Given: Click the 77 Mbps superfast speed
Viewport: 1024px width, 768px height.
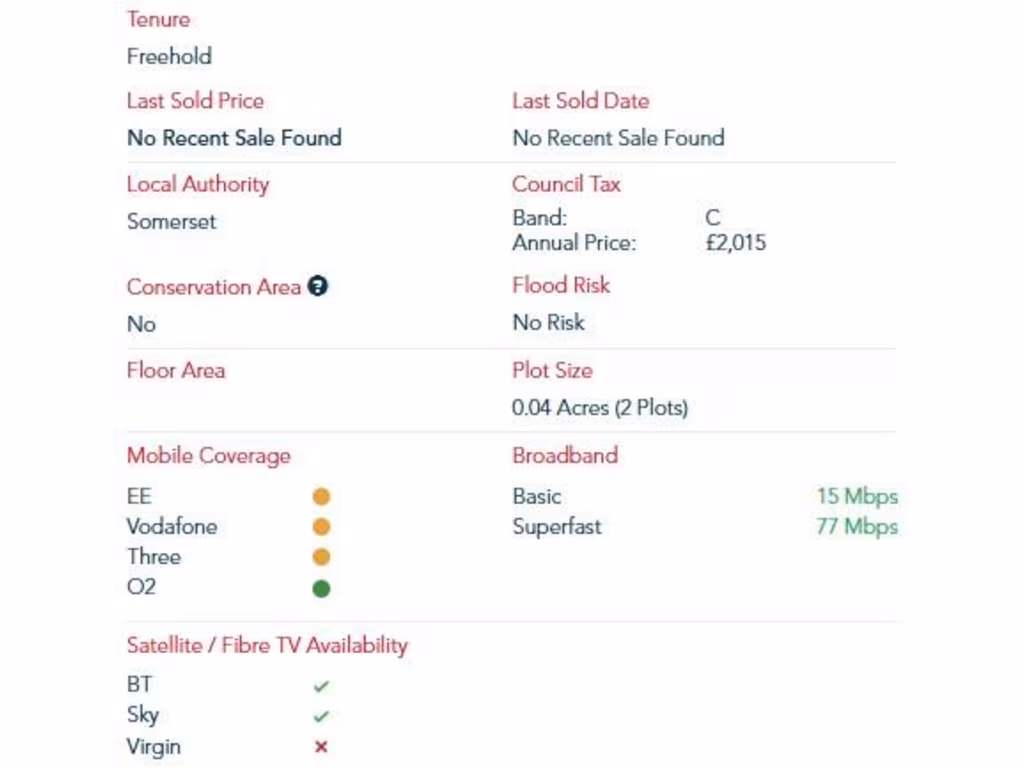Looking at the screenshot, I should (x=856, y=527).
